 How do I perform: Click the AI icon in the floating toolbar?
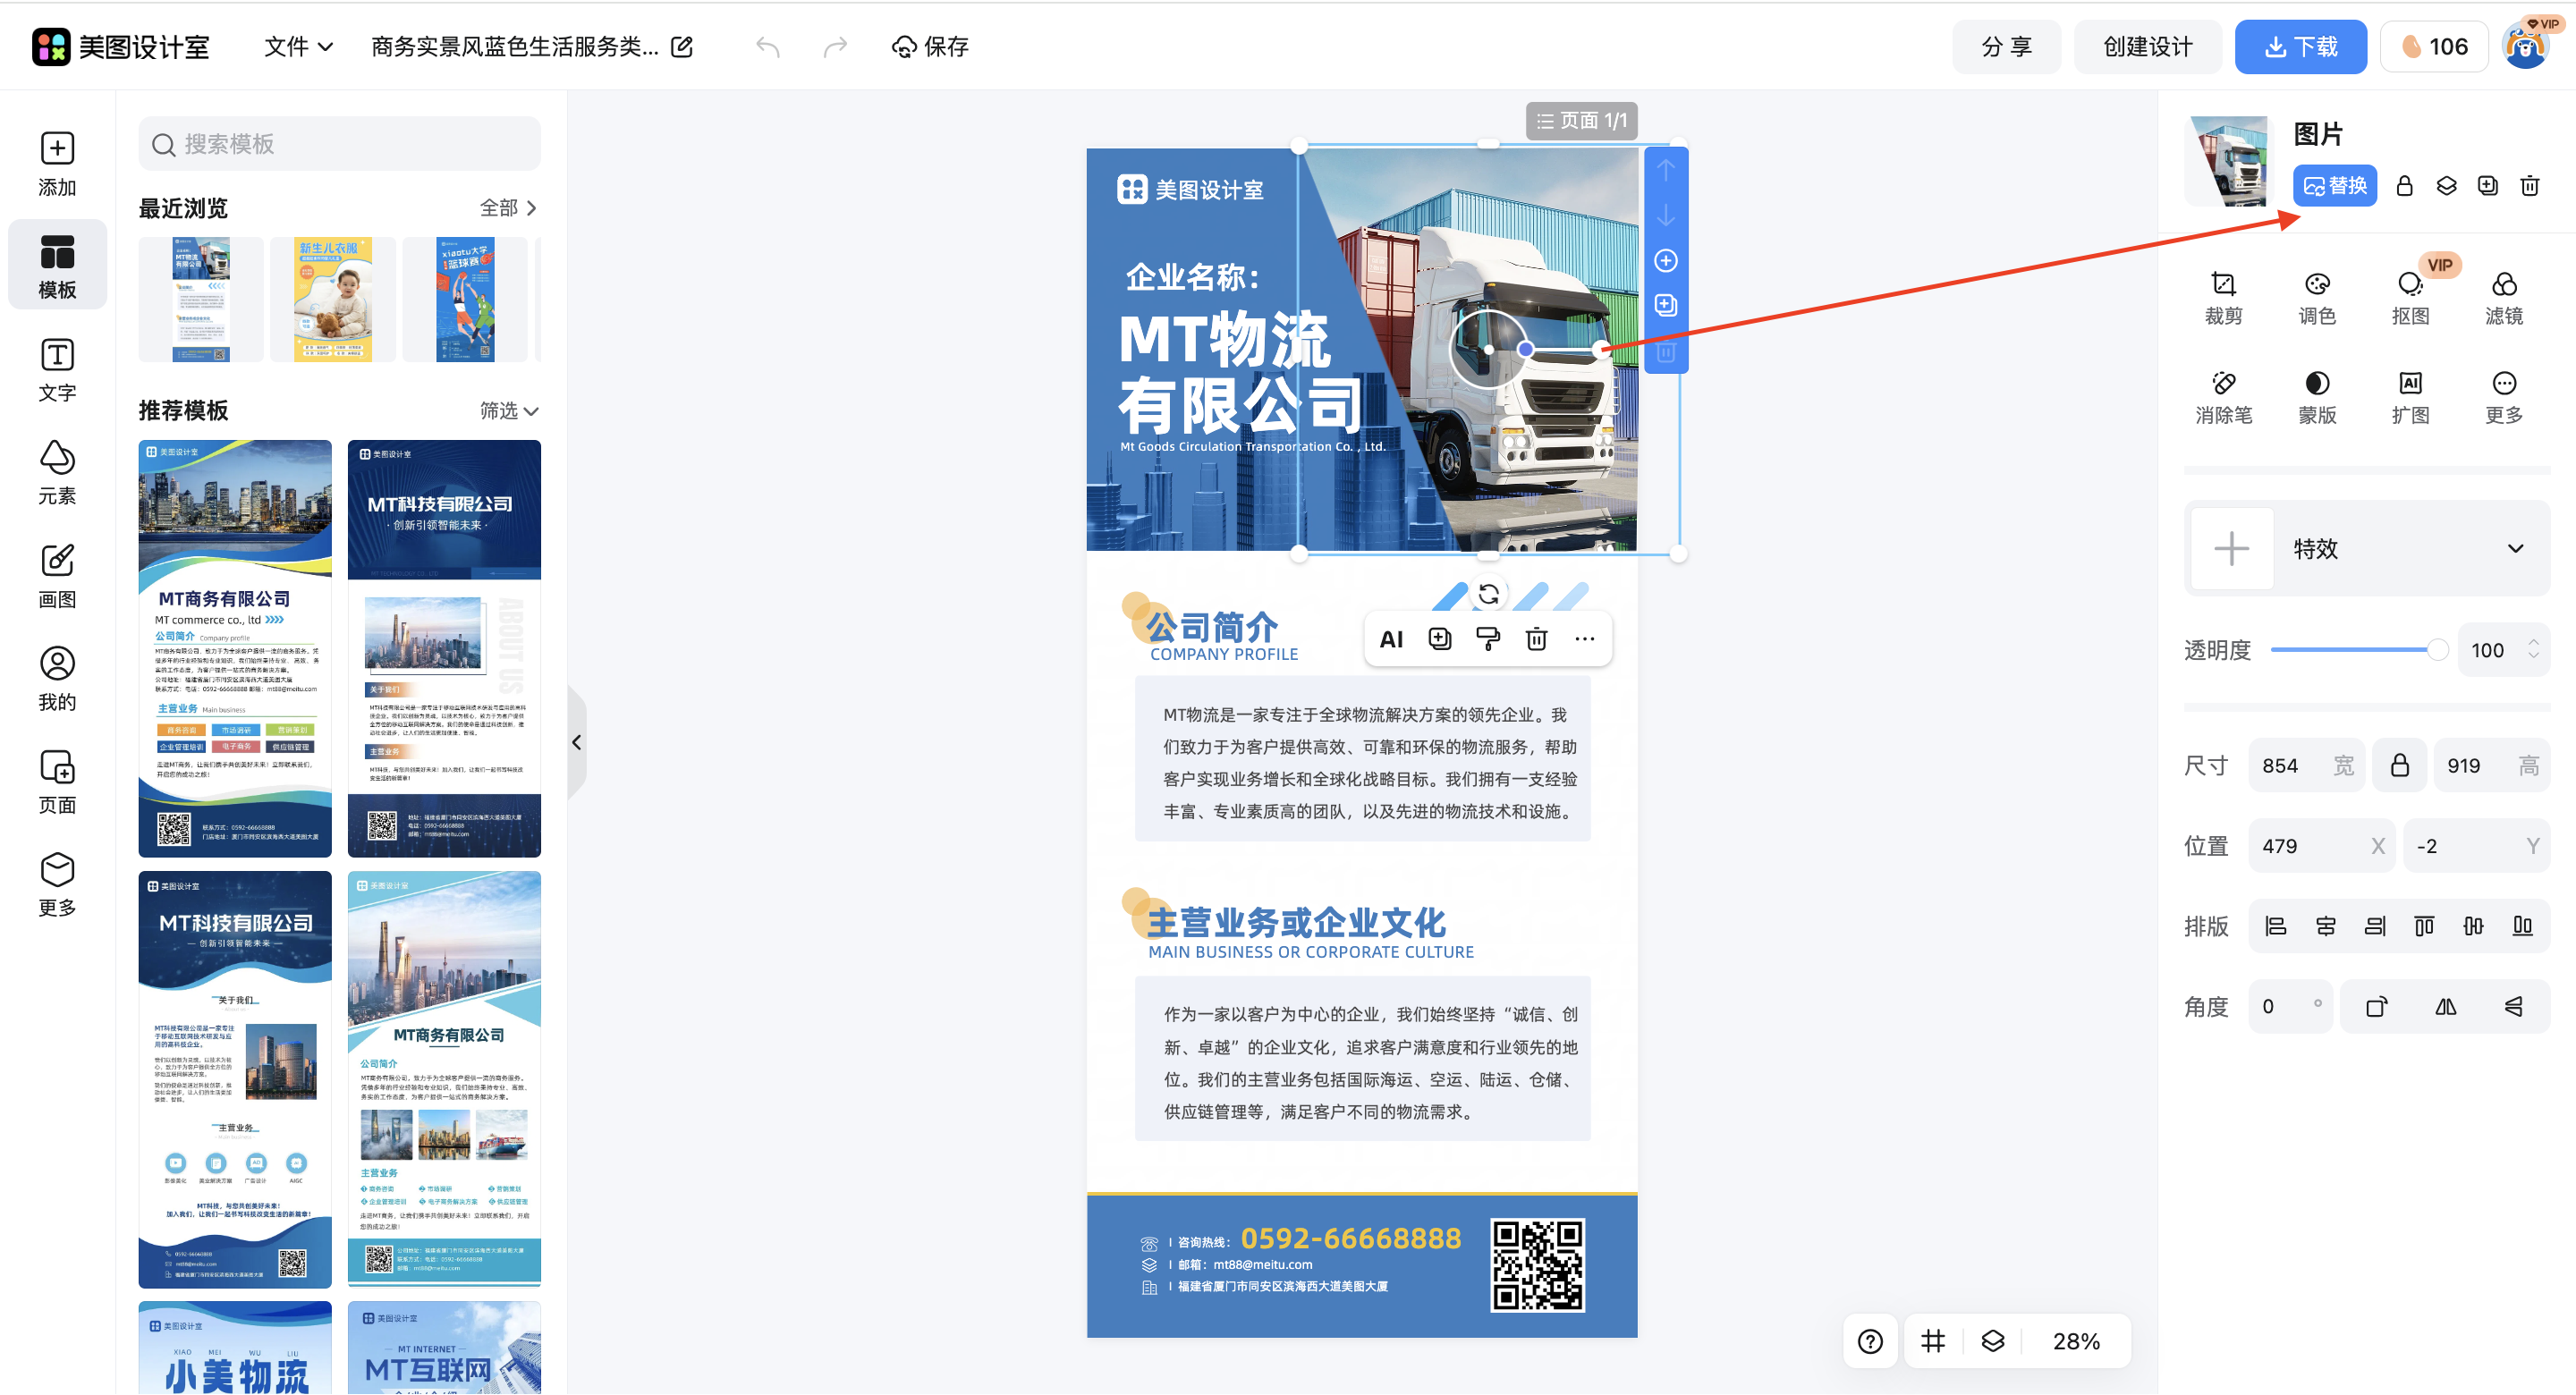point(1391,638)
